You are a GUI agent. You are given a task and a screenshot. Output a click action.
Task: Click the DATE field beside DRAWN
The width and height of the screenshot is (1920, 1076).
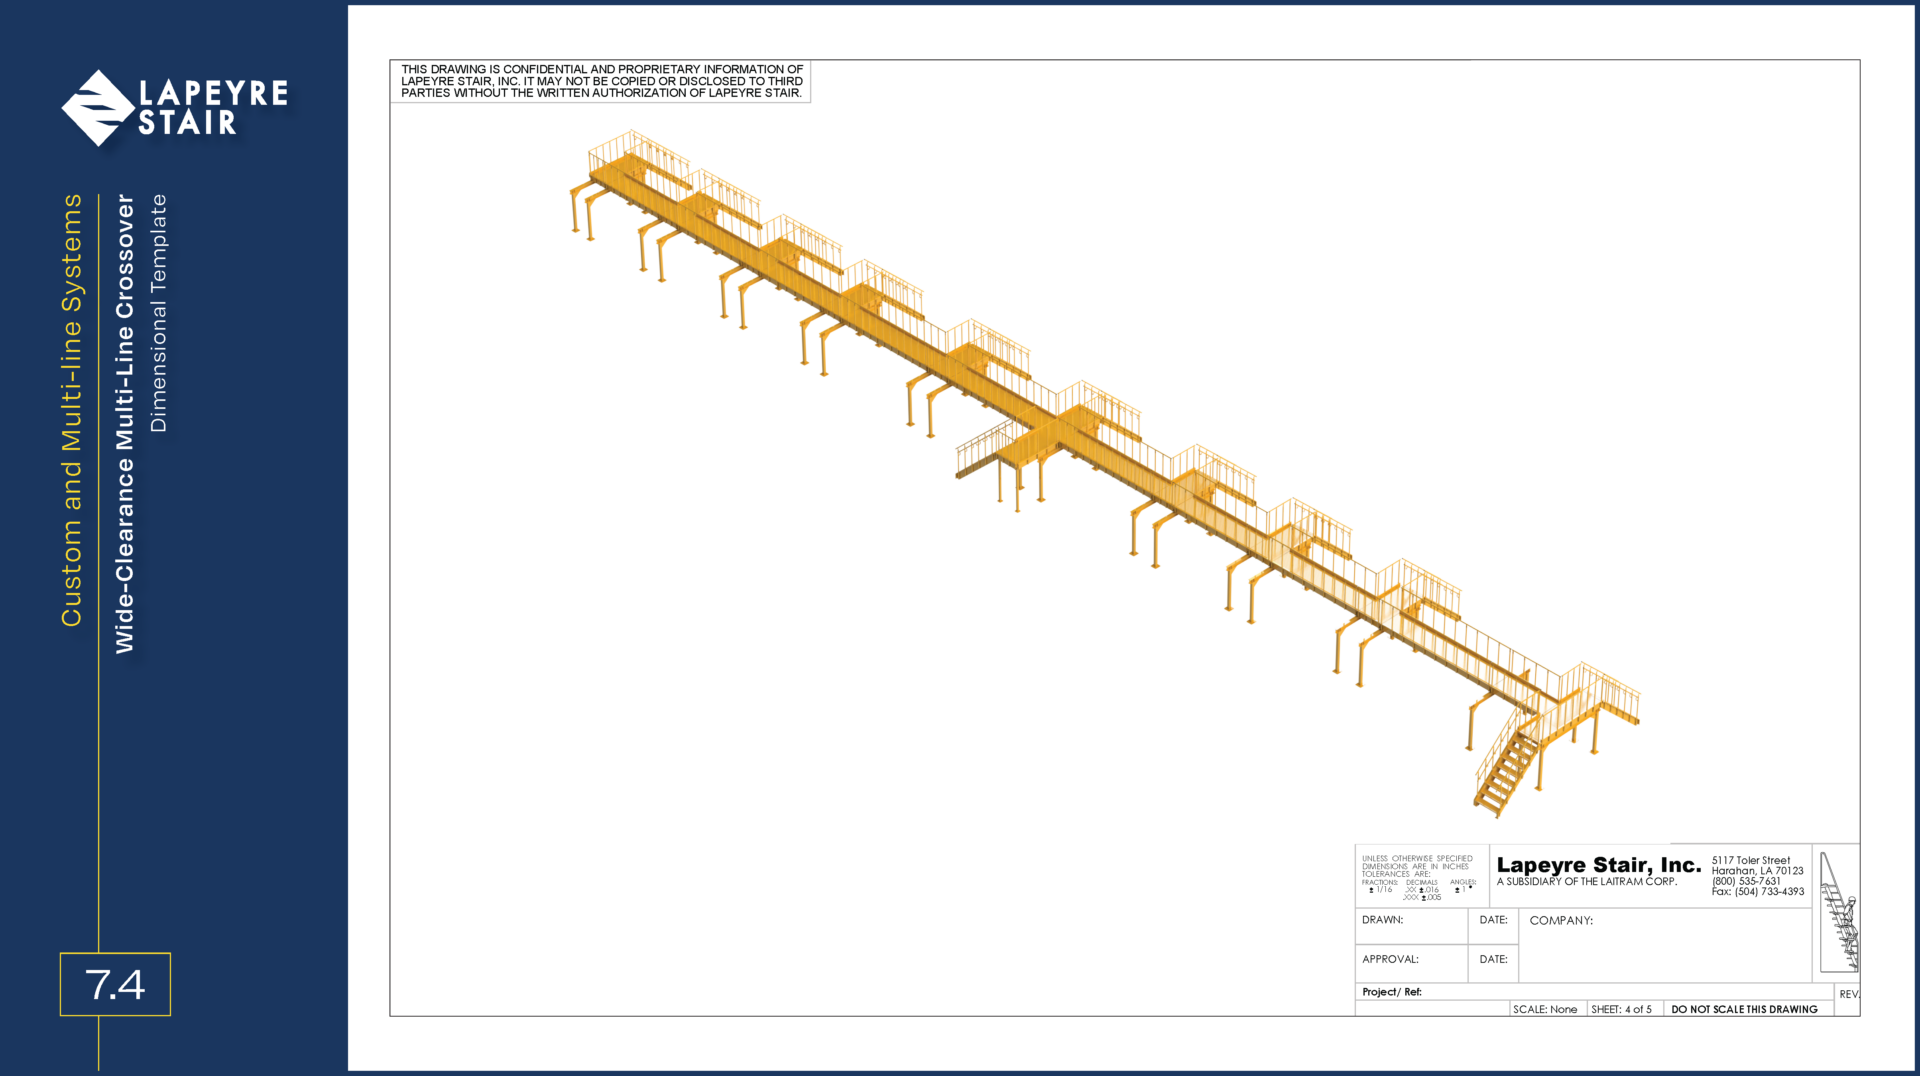tap(1493, 925)
